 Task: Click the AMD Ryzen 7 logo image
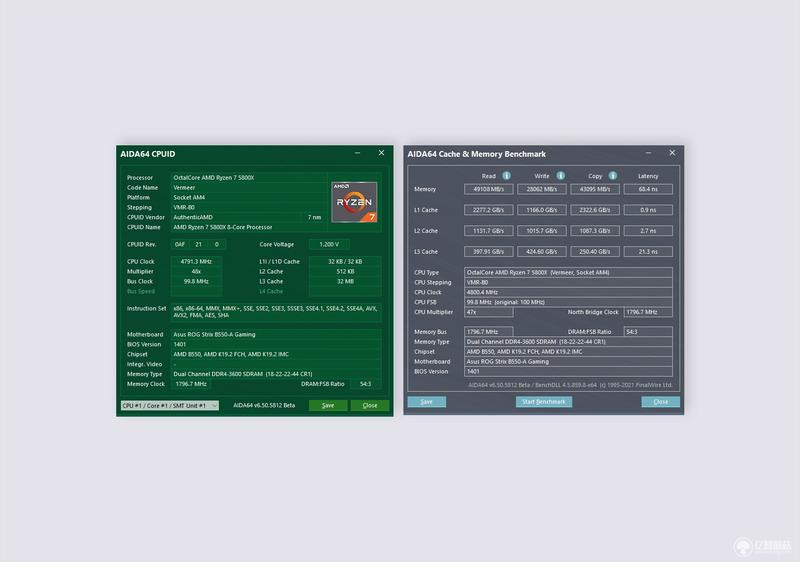[354, 202]
